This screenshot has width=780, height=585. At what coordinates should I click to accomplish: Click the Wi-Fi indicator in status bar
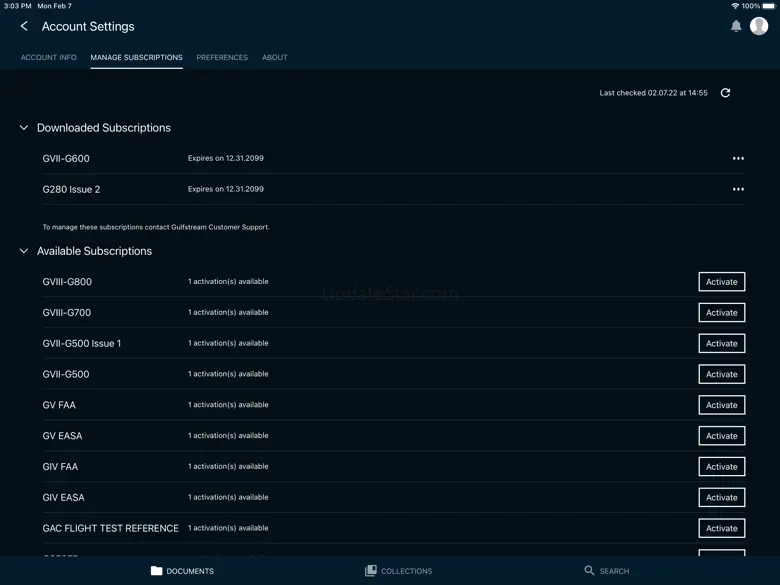(x=735, y=6)
